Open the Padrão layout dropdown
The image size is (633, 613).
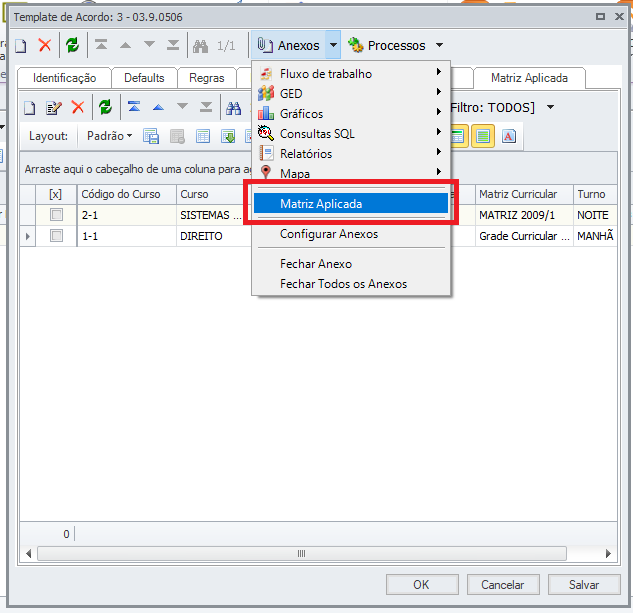pyautogui.click(x=109, y=136)
